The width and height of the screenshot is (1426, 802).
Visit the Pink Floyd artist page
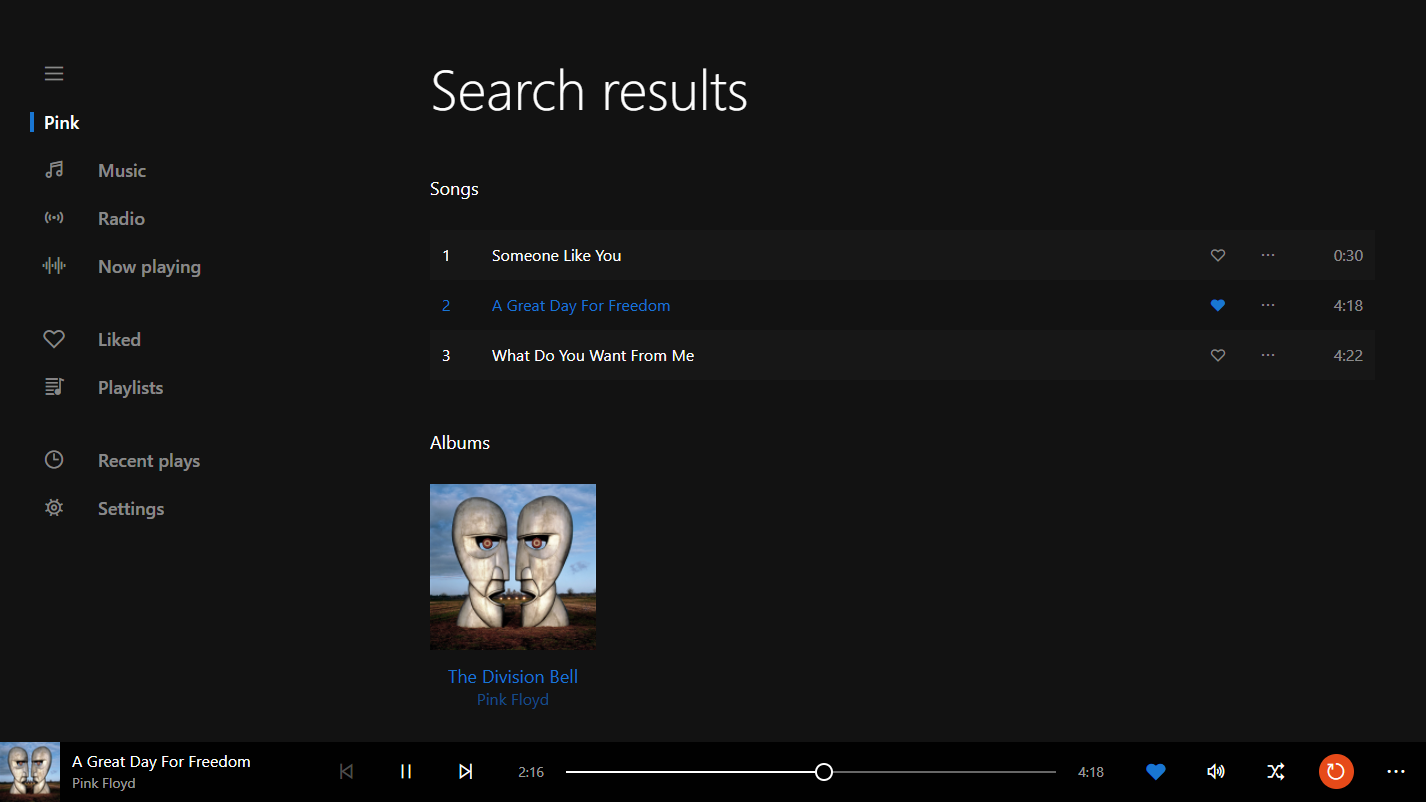click(512, 699)
